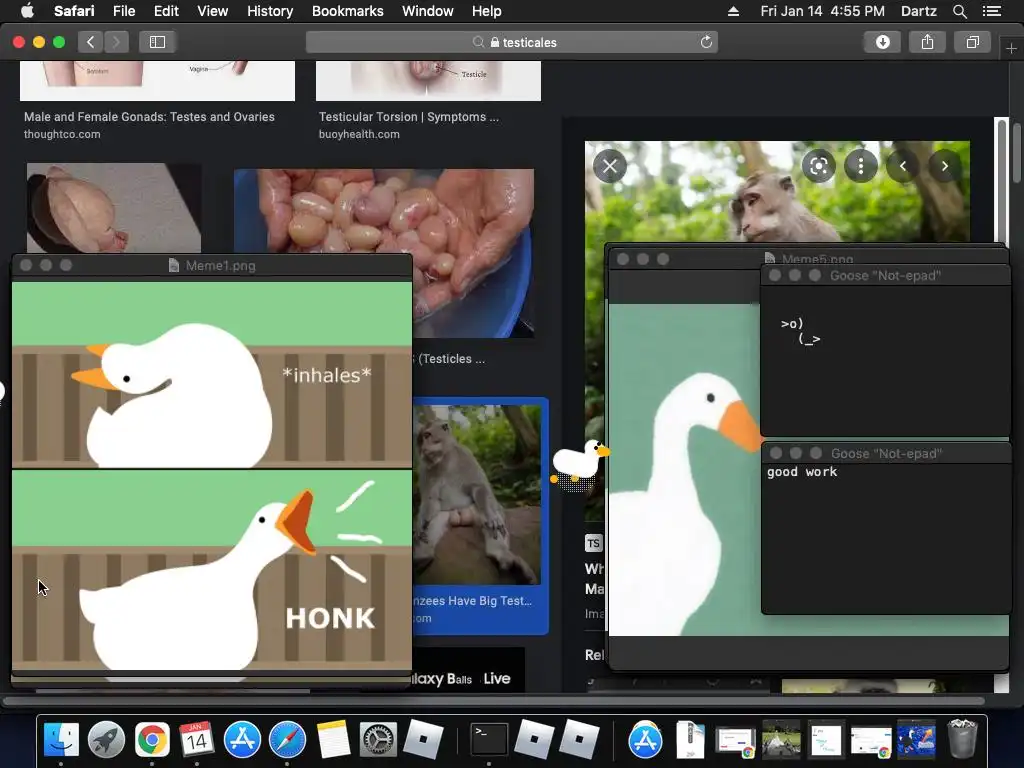The image size is (1024, 768).
Task: Open Google Chrome from the Dock
Action: tap(152, 740)
